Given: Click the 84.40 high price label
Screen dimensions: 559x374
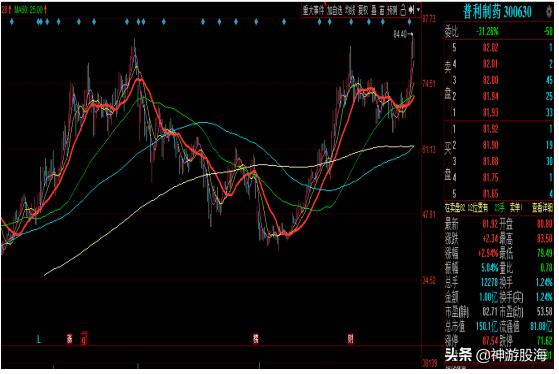Looking at the screenshot, I should [x=400, y=35].
